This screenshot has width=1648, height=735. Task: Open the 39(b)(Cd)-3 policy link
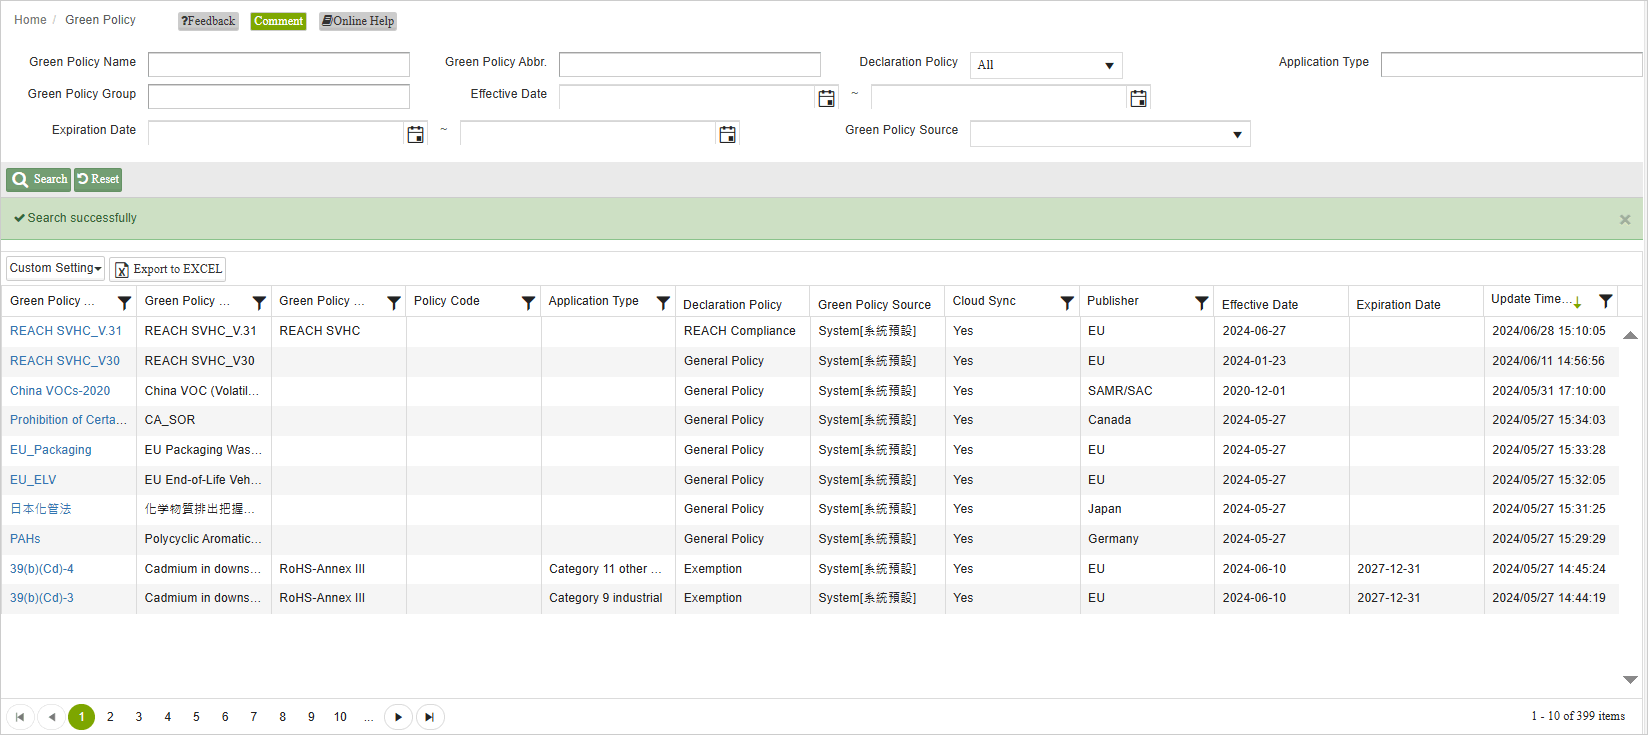click(42, 598)
